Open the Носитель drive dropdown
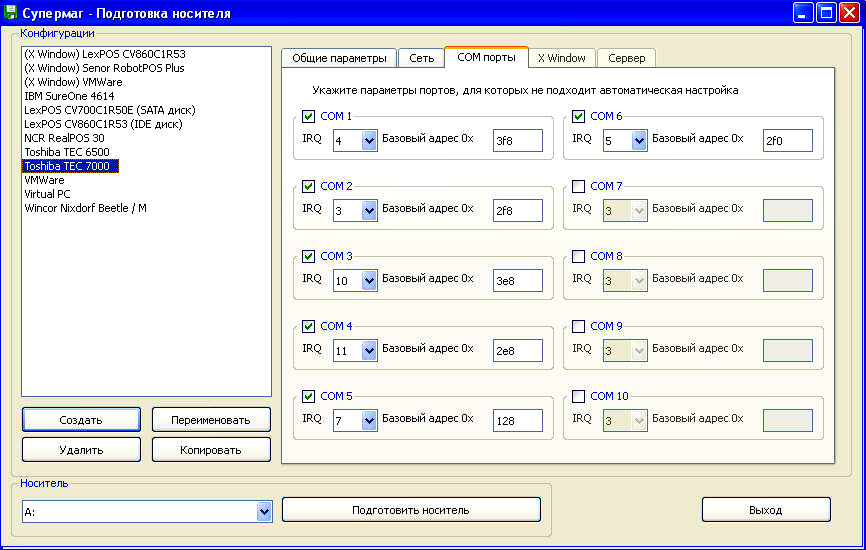 (x=264, y=511)
